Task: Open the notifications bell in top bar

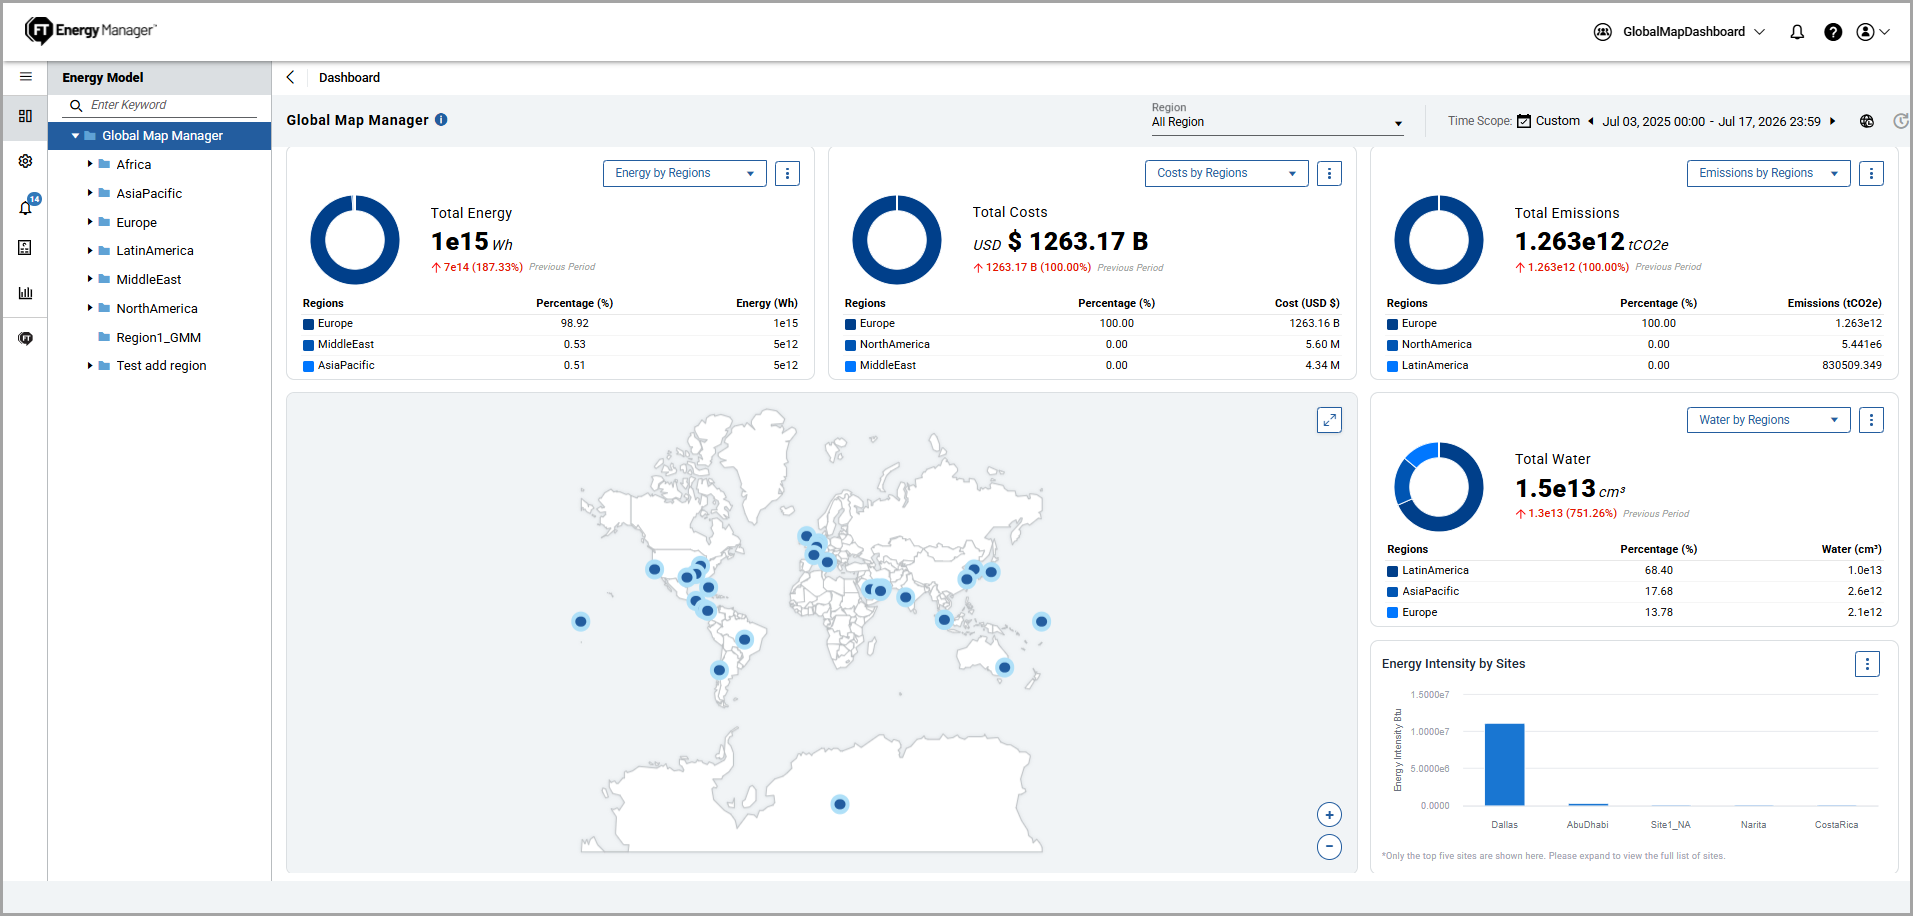Action: [x=1797, y=32]
